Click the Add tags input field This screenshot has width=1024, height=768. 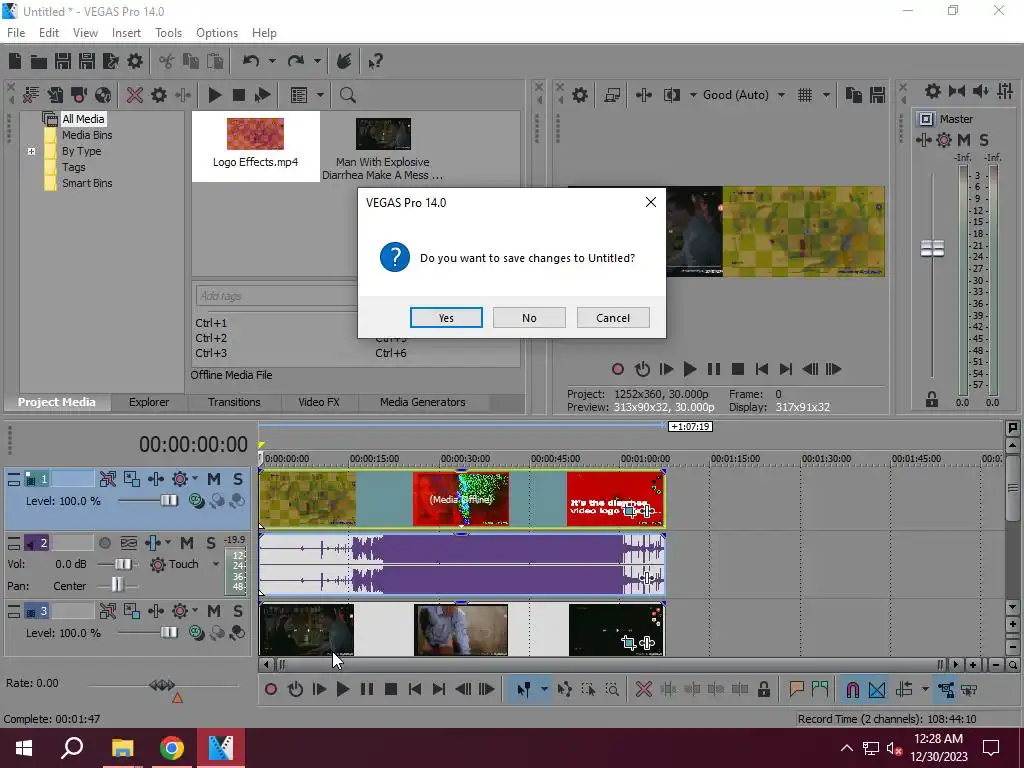pyautogui.click(x=277, y=296)
